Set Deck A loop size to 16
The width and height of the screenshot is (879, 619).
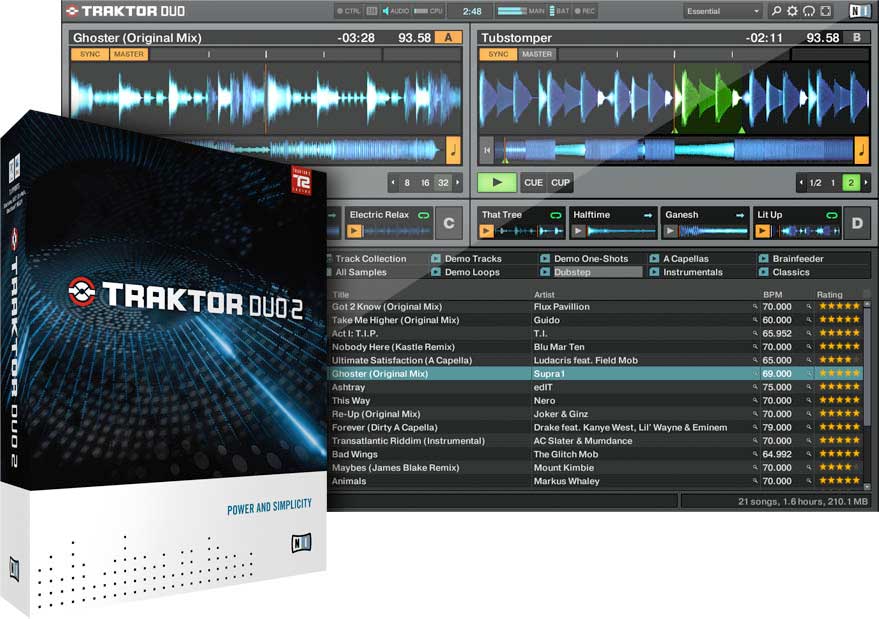click(x=425, y=183)
